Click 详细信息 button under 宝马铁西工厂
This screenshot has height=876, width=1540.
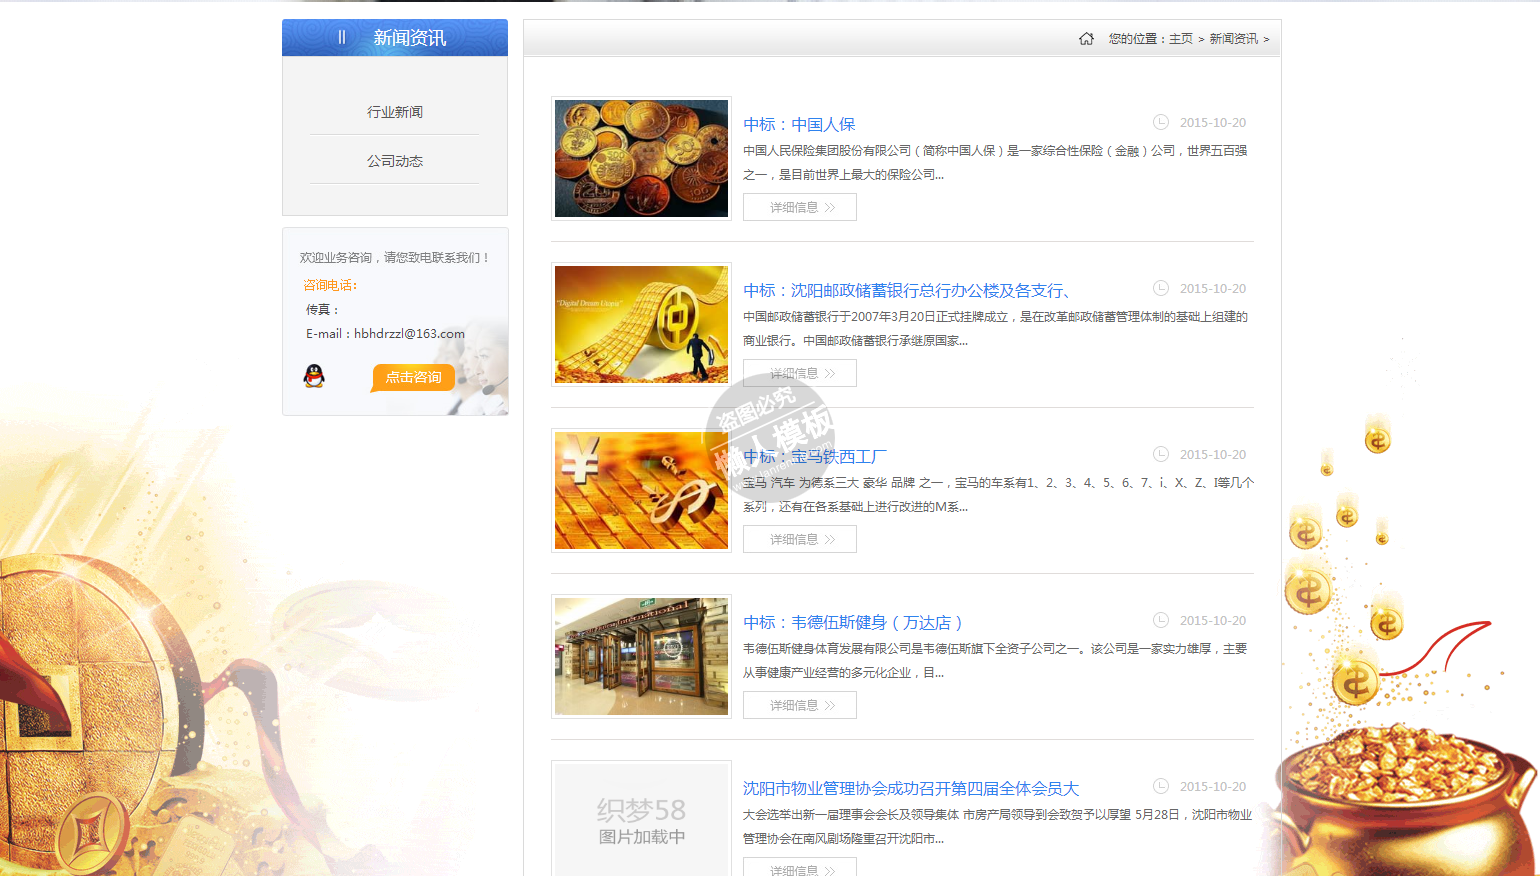800,539
